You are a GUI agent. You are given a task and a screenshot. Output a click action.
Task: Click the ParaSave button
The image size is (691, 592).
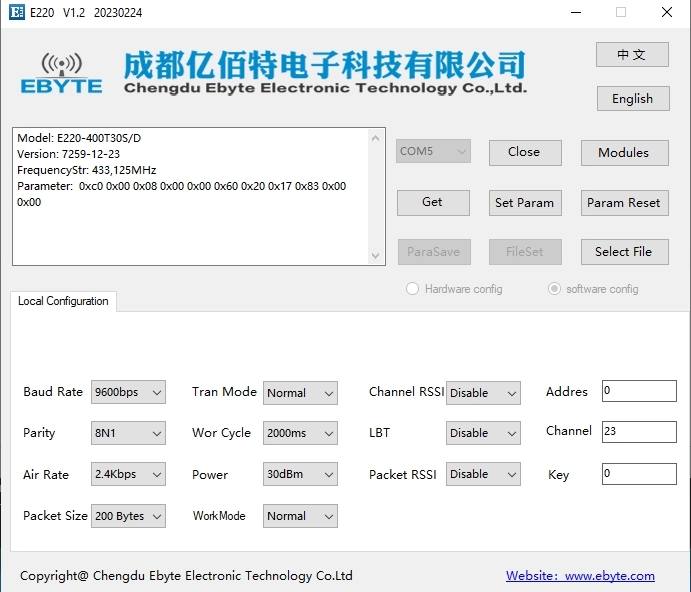[x=434, y=252]
